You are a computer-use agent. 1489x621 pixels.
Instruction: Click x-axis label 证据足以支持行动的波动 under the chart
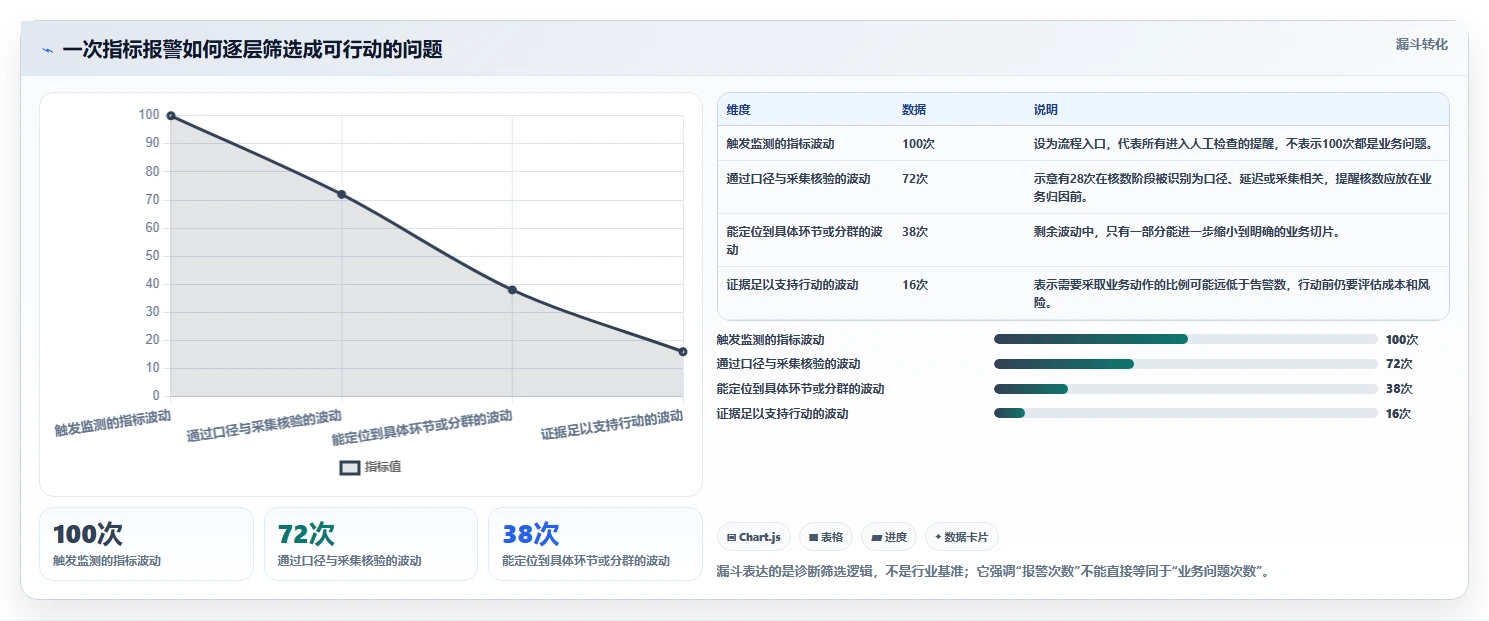[612, 425]
